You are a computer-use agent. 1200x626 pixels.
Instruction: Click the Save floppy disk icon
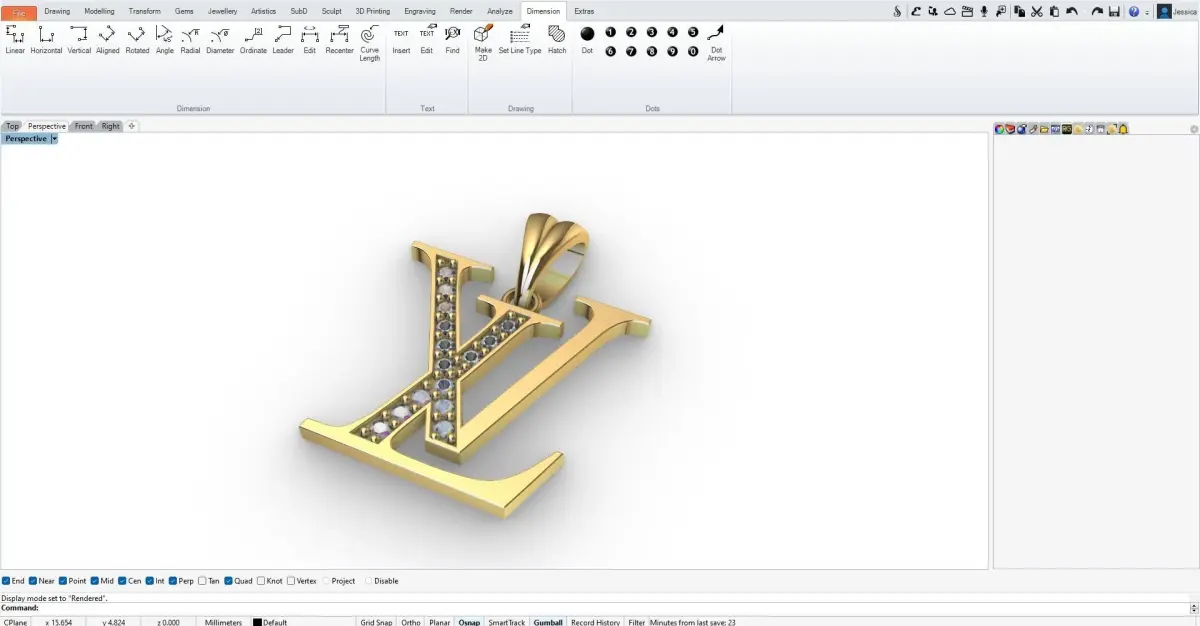pos(1114,11)
